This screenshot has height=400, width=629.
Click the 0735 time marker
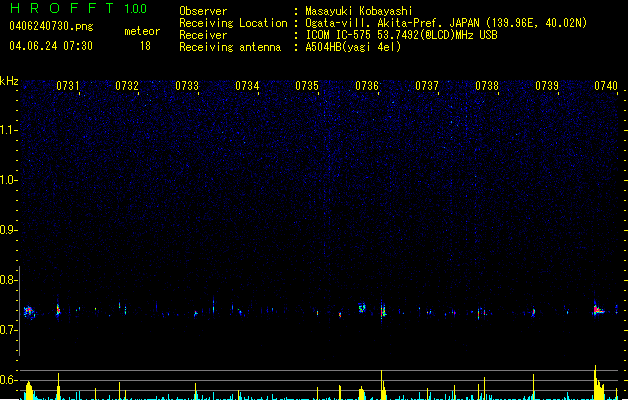307,86
